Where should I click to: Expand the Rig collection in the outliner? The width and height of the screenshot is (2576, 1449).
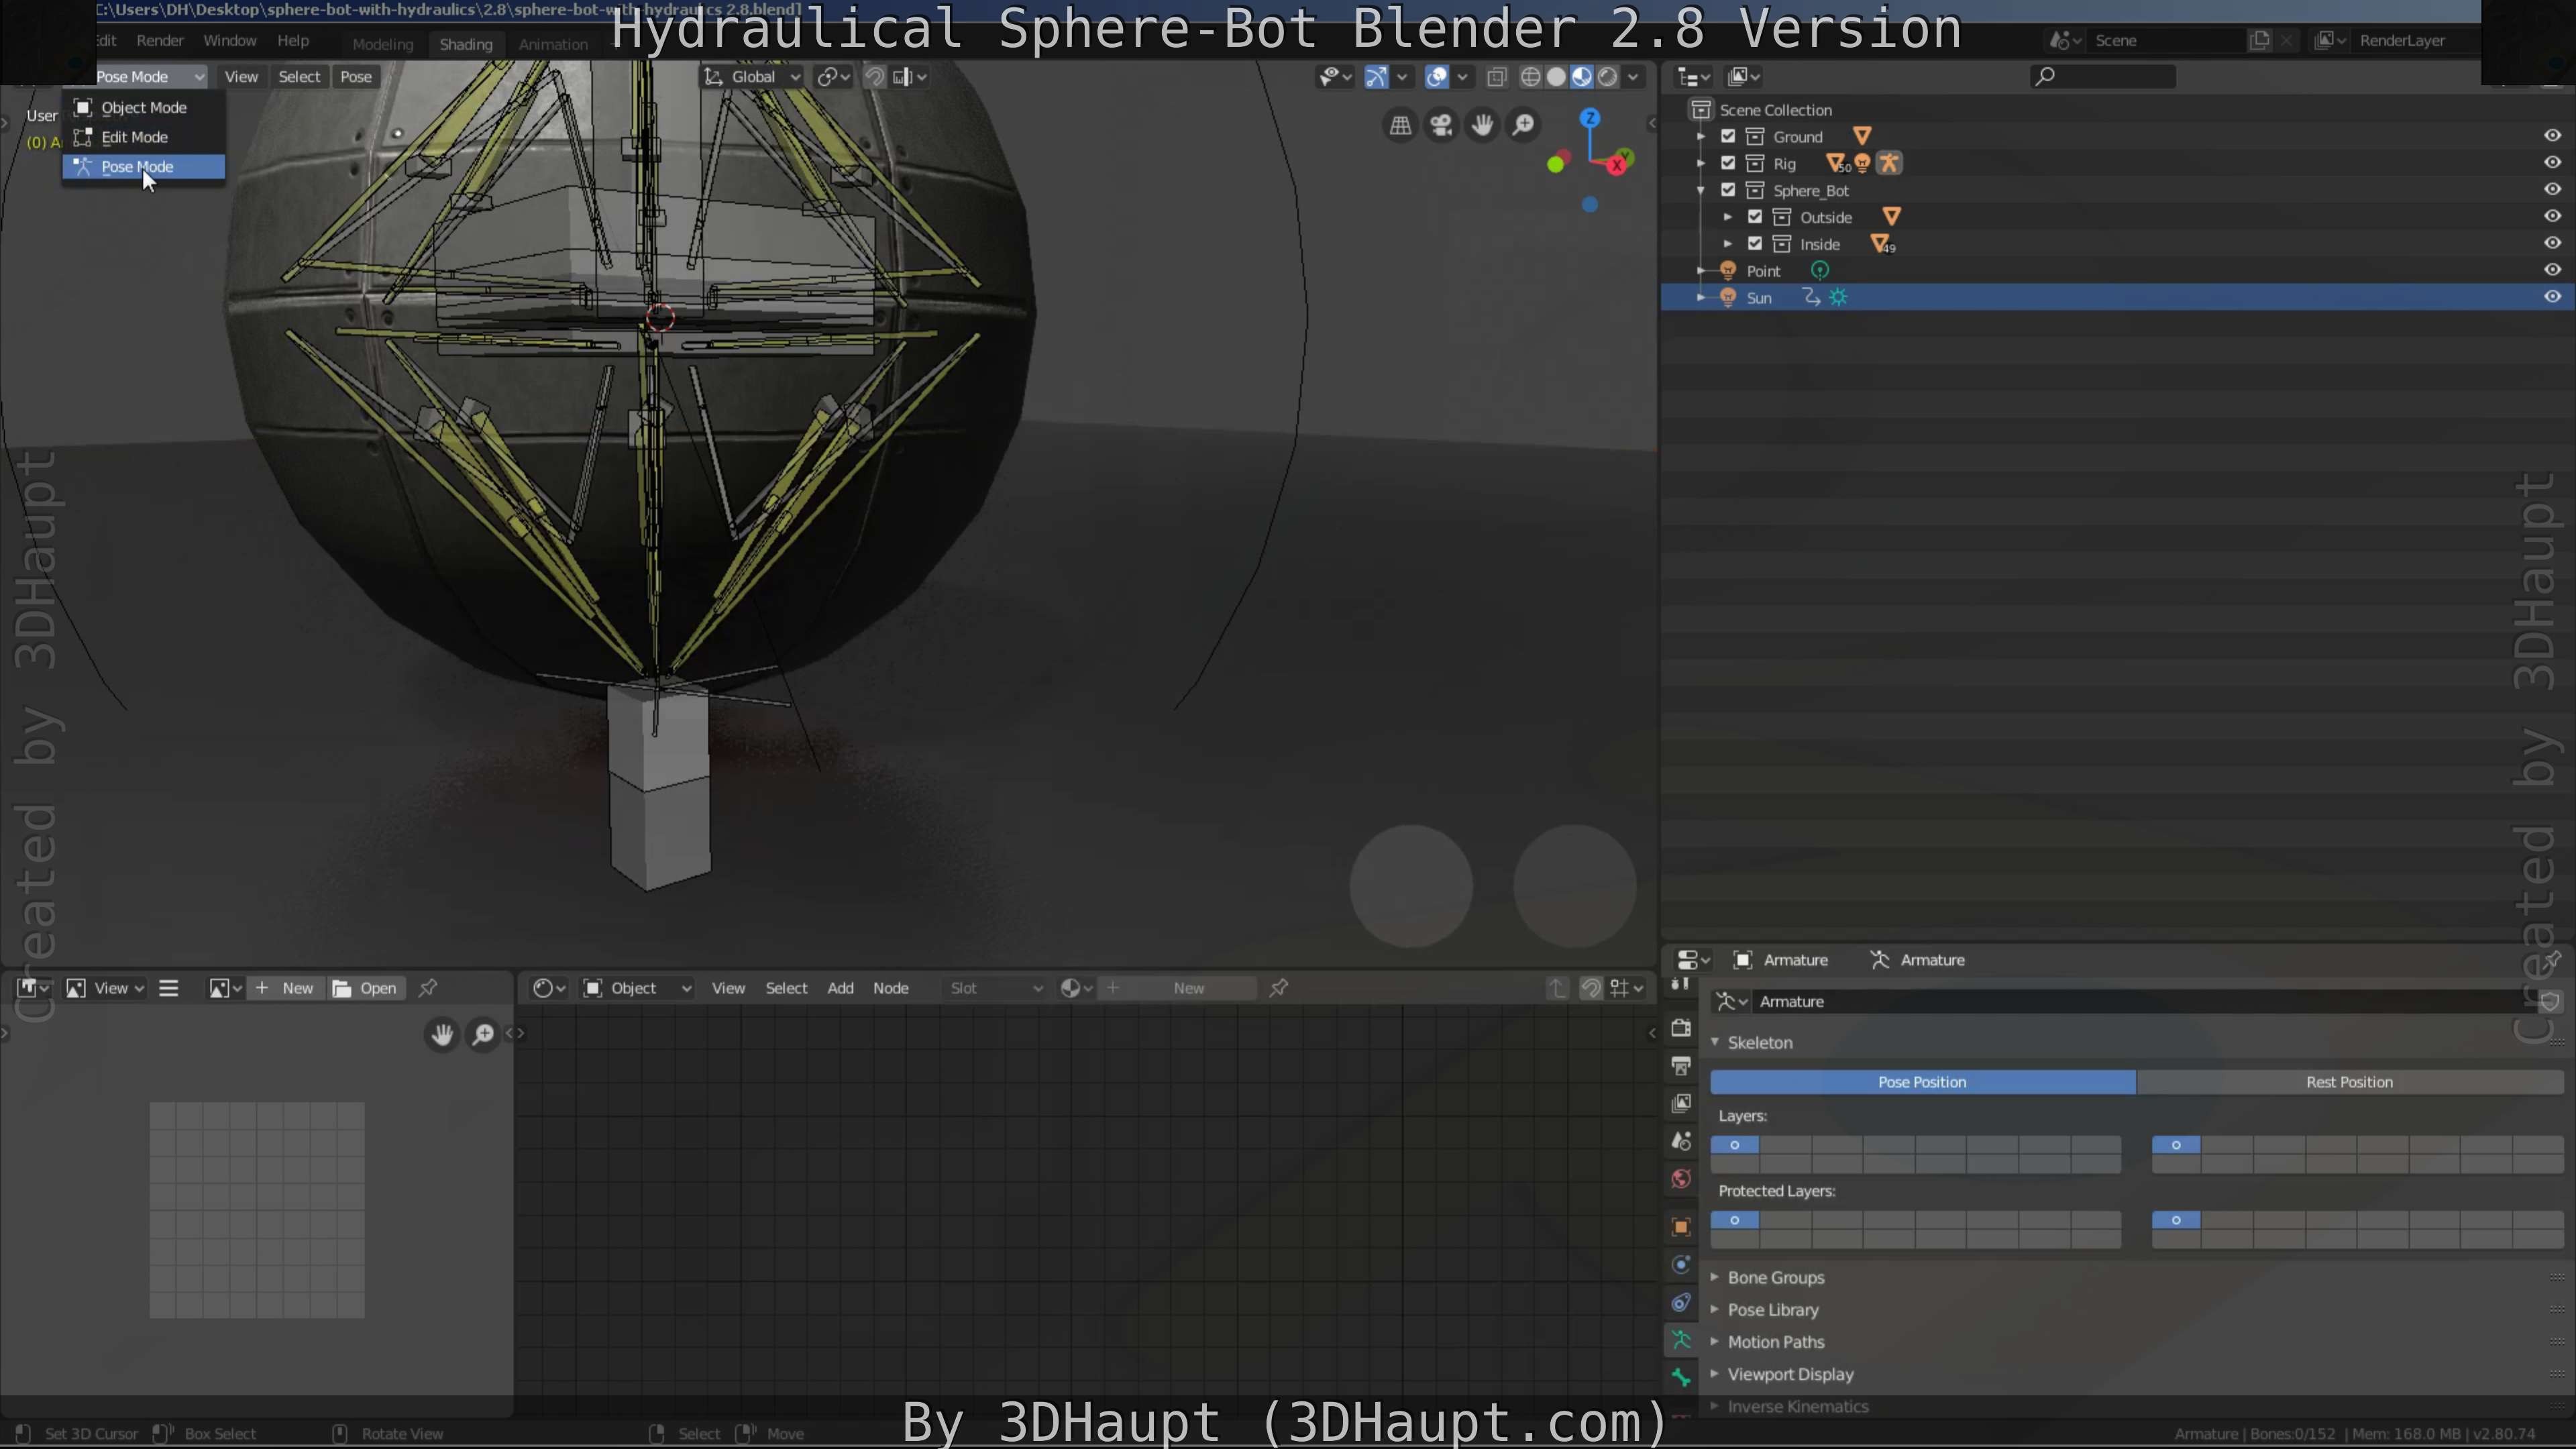(1703, 163)
